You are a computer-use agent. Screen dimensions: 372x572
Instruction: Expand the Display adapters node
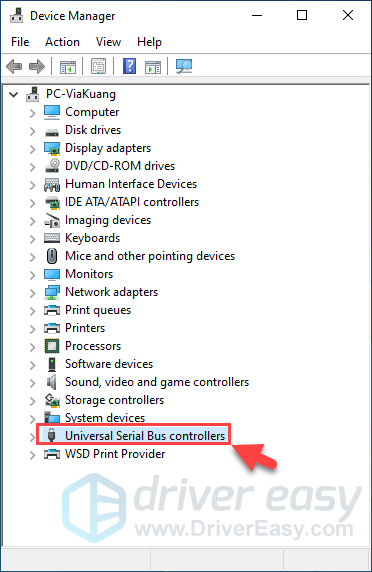[33, 149]
